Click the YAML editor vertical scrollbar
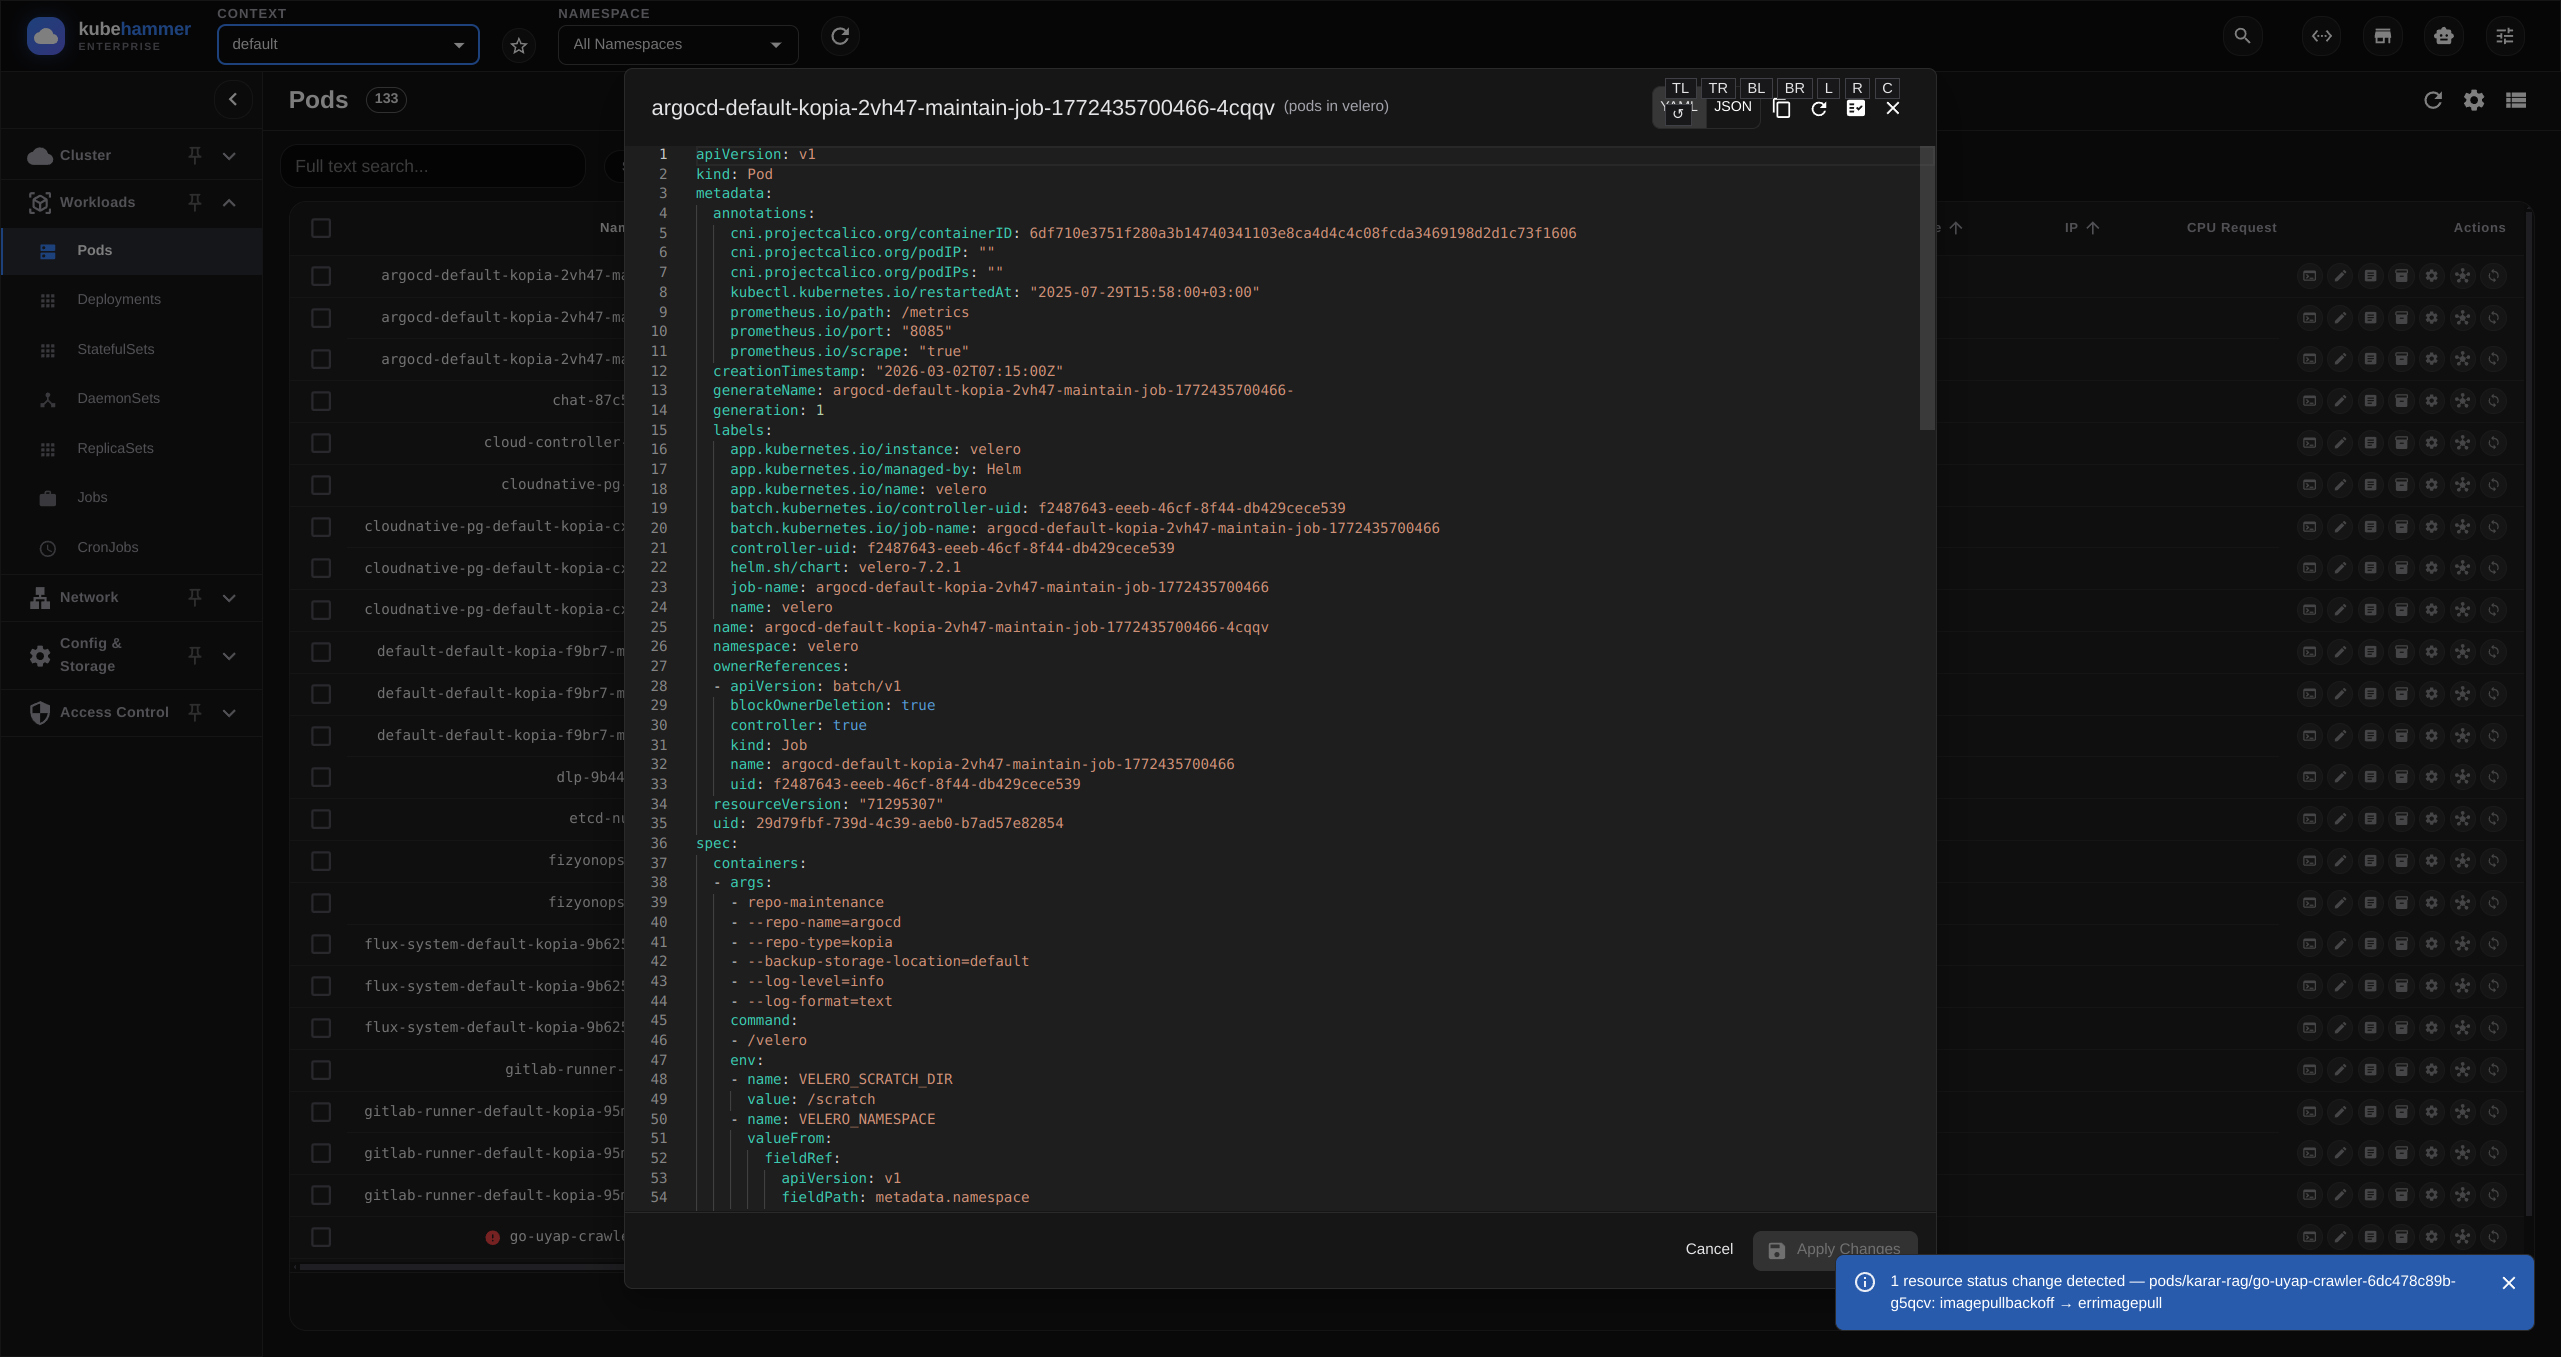 click(1927, 289)
